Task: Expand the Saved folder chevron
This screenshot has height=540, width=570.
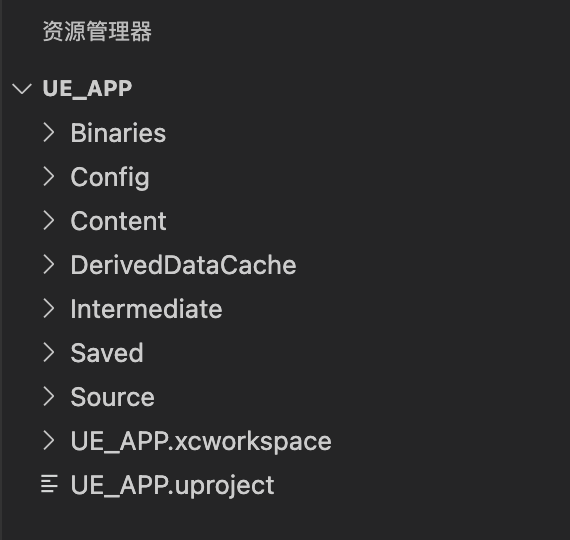Action: [x=49, y=352]
